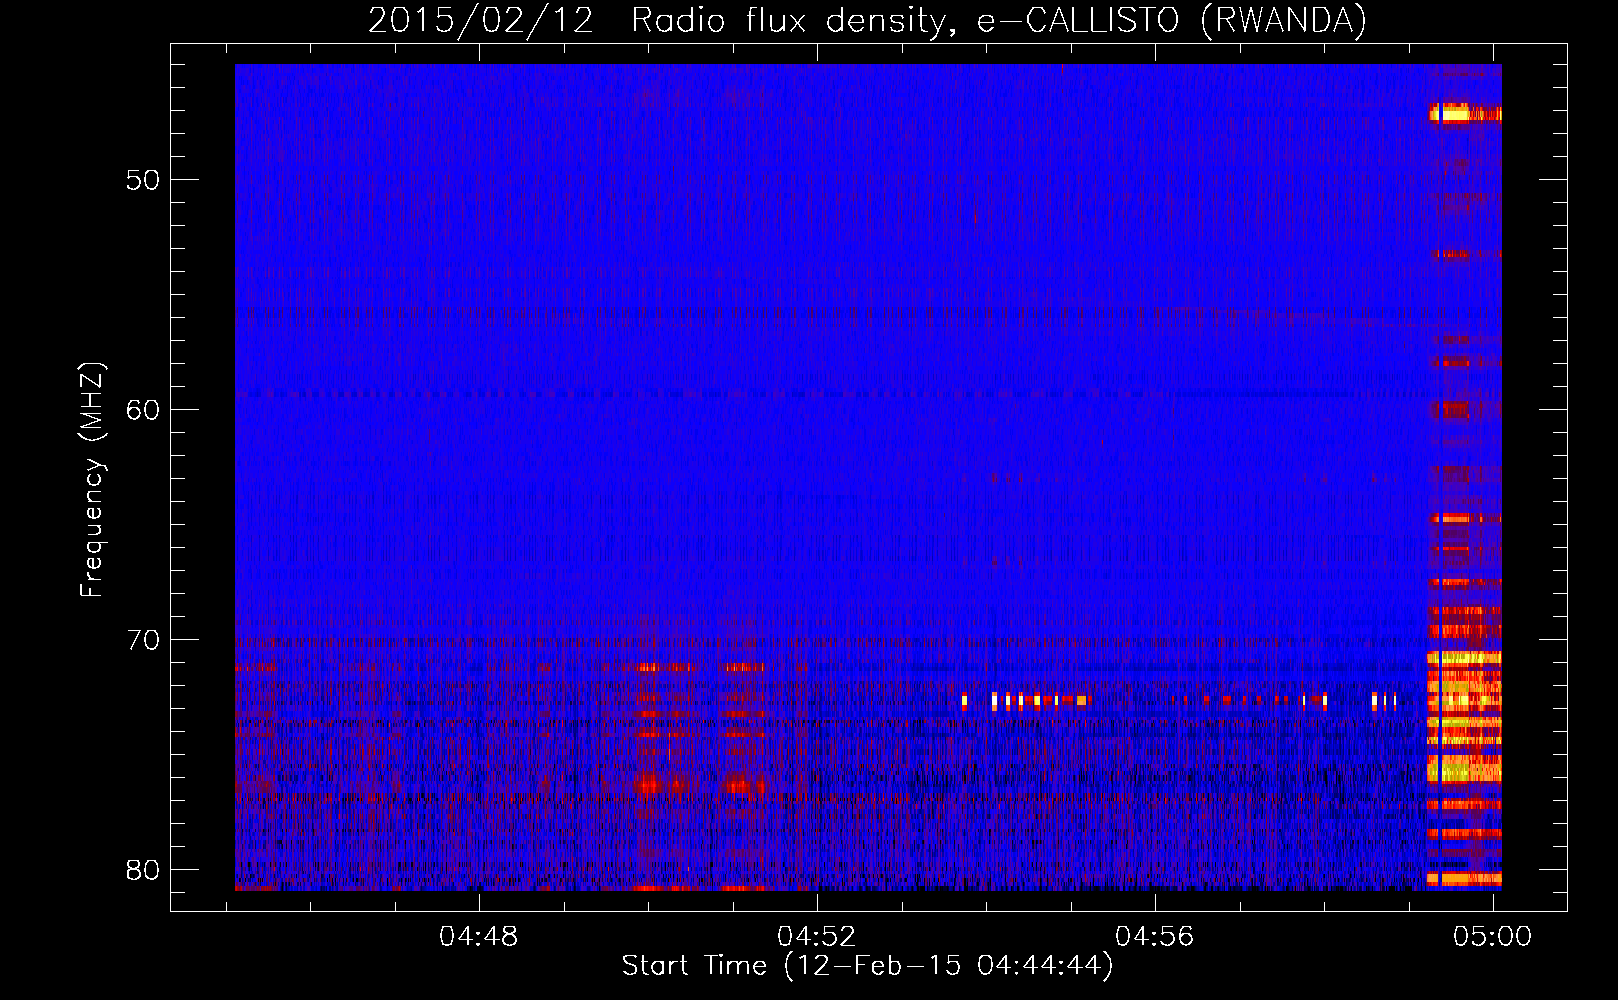
Task: Click the plot title 'Radio flux density, e-CALLISTO (RWANDA)'
Action: [x=999, y=20]
